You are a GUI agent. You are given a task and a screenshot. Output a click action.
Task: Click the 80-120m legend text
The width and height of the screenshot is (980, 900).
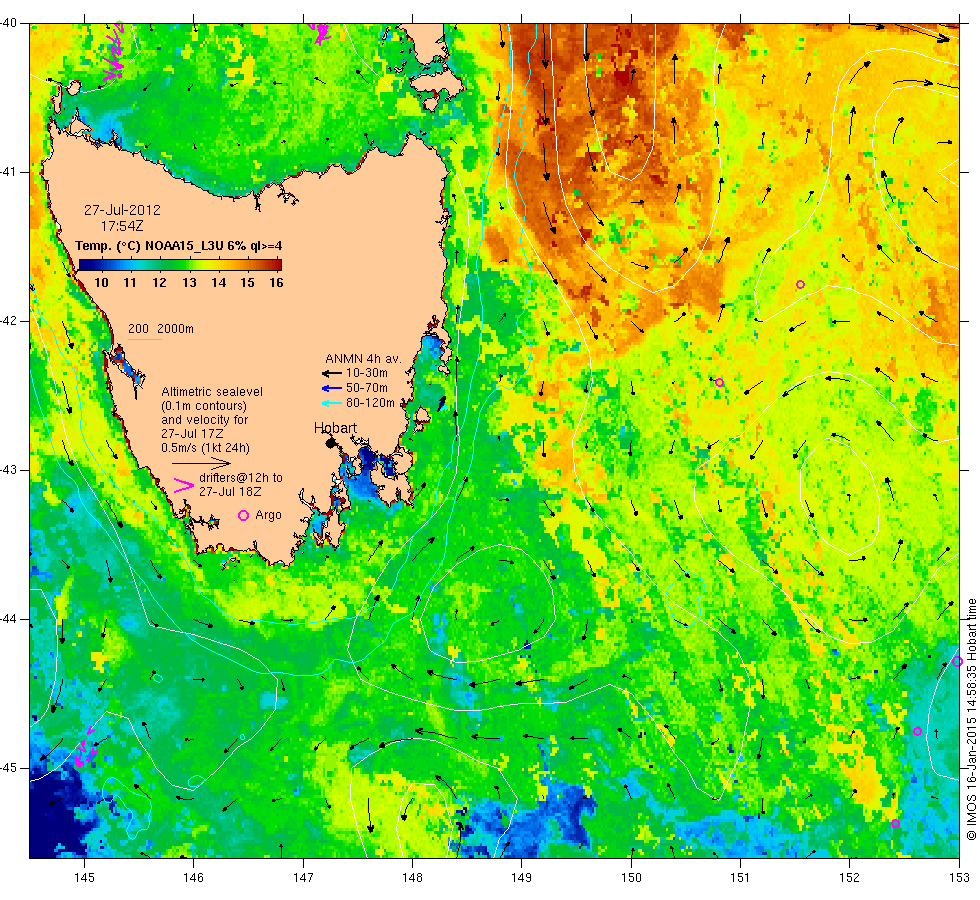click(370, 403)
